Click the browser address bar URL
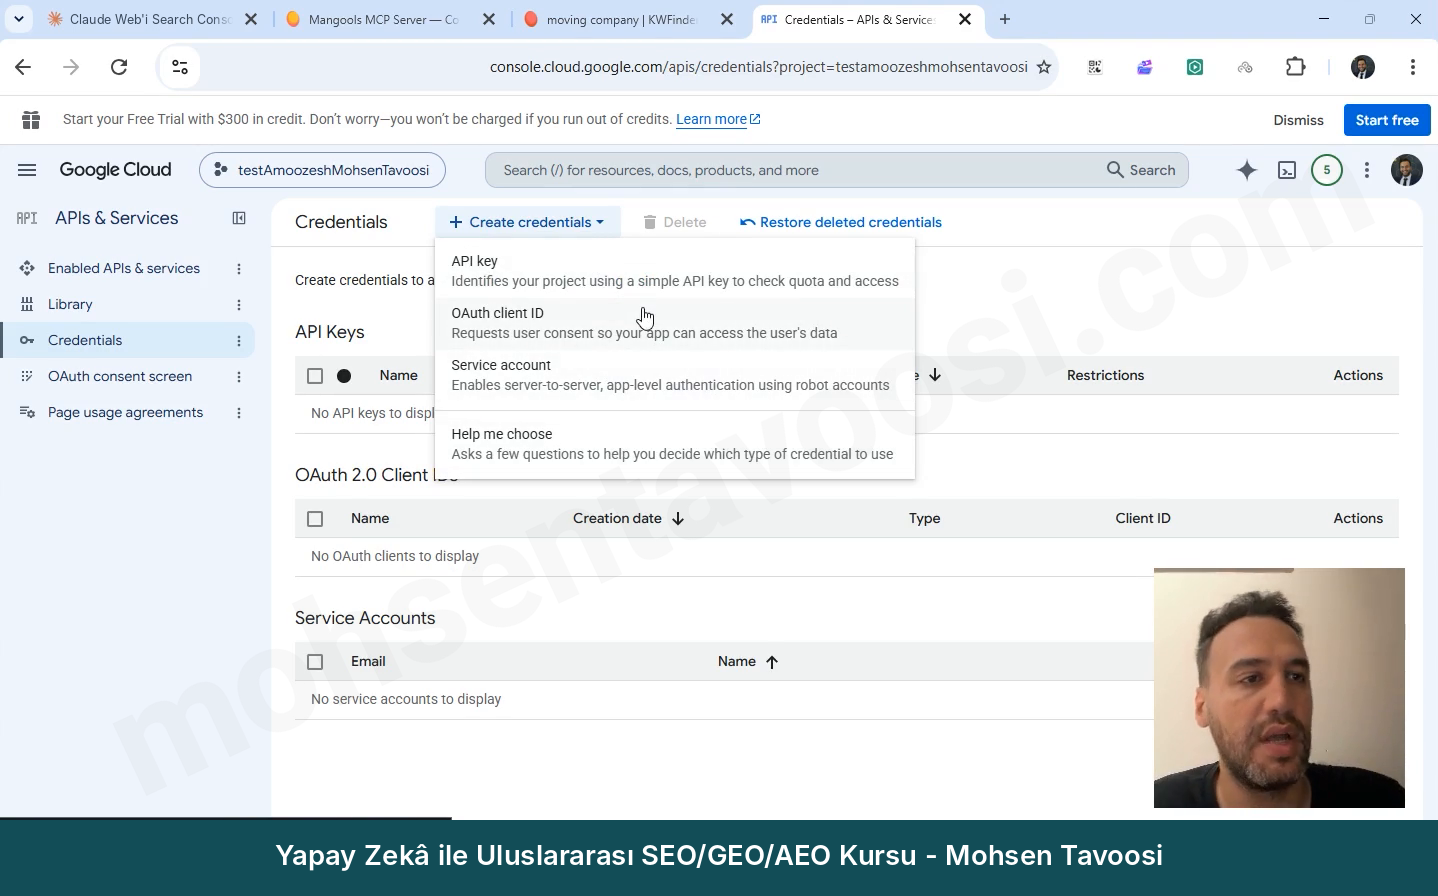Viewport: 1438px width, 896px height. click(x=758, y=67)
